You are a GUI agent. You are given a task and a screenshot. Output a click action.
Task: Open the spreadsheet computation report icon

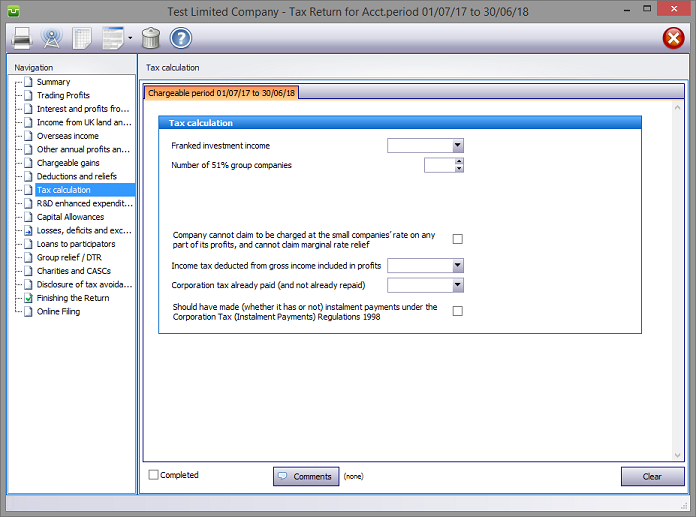(x=82, y=38)
